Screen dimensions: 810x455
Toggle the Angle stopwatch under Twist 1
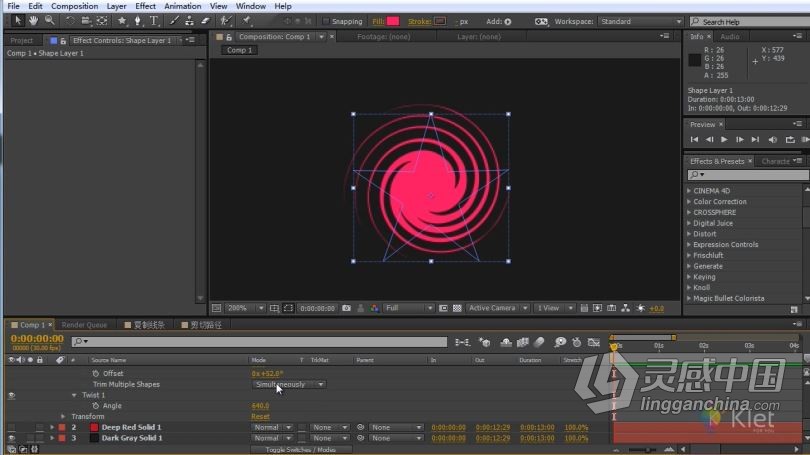[x=96, y=406]
